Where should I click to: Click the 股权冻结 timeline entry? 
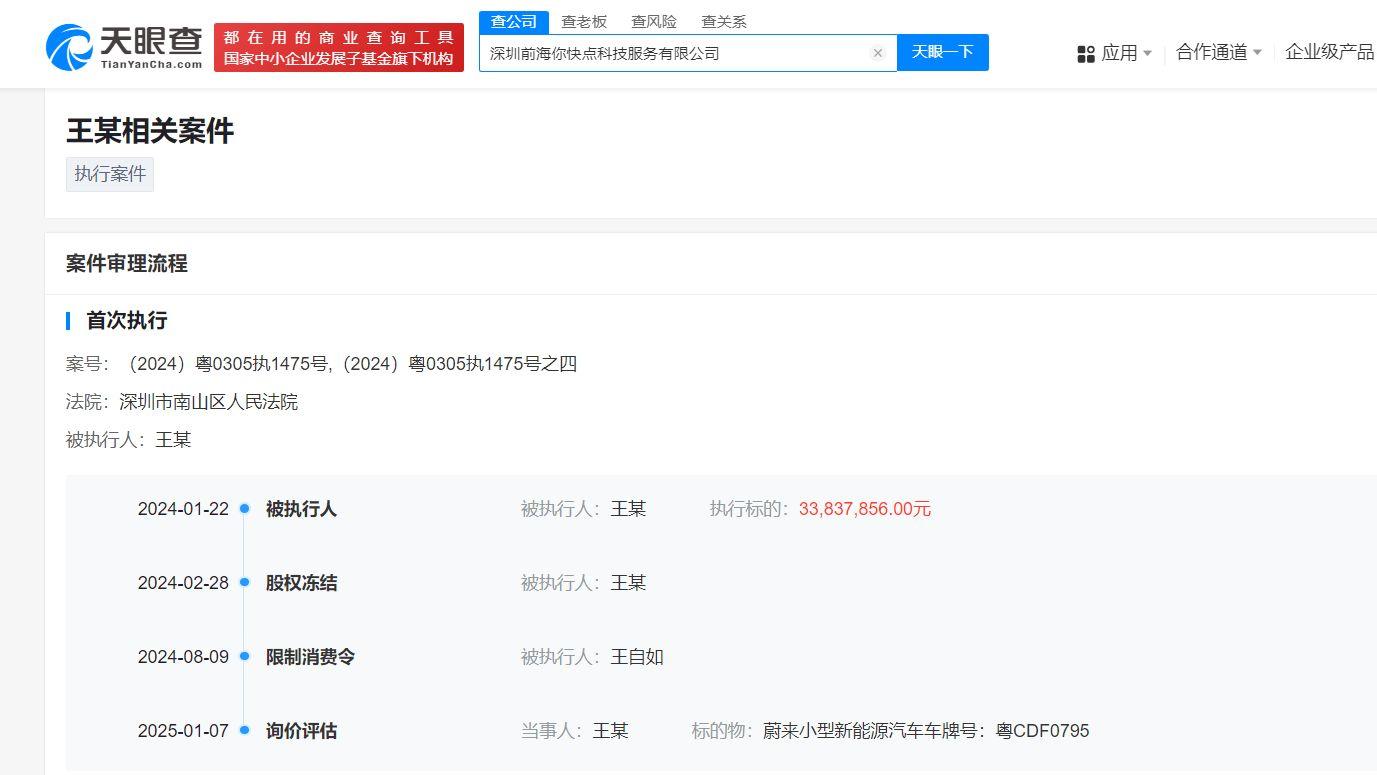(301, 583)
